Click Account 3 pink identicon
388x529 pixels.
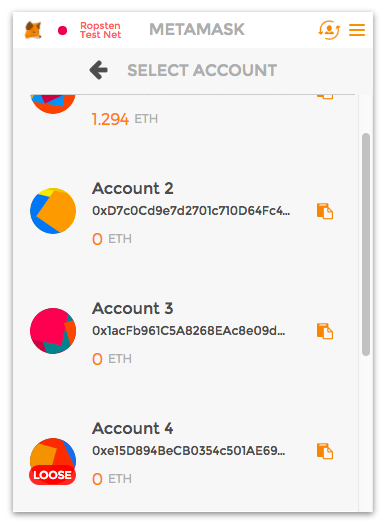[53, 331]
